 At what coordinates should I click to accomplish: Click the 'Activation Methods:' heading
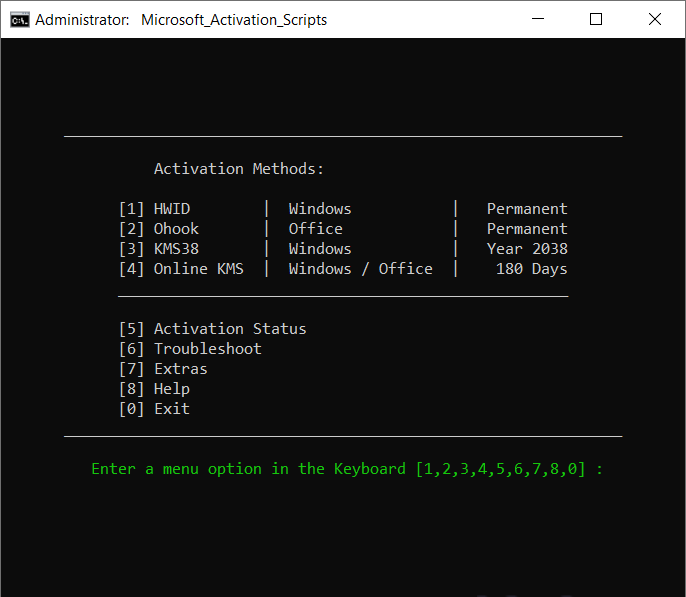point(239,169)
